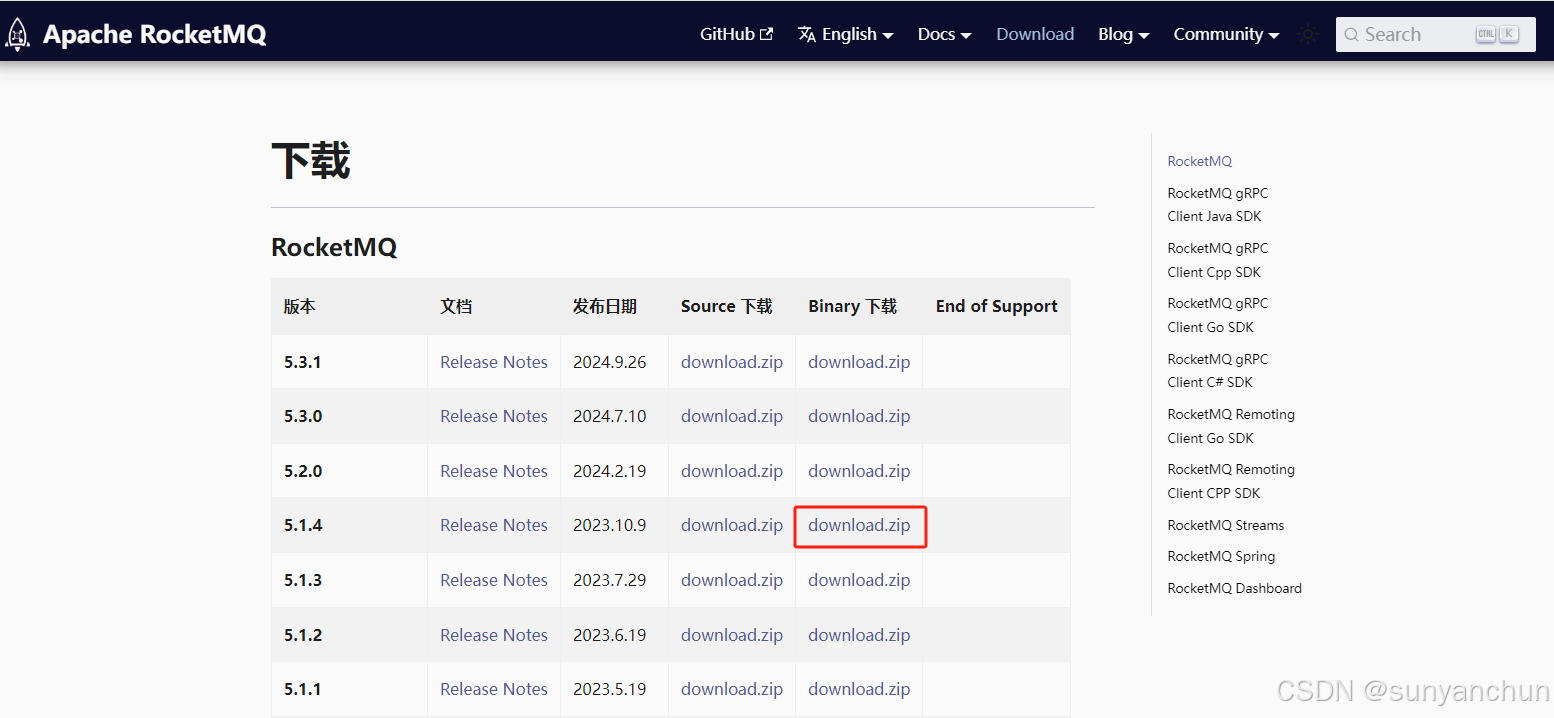Download binary zip for 5.1.2
Viewport: 1554px width, 718px height.
tap(859, 635)
